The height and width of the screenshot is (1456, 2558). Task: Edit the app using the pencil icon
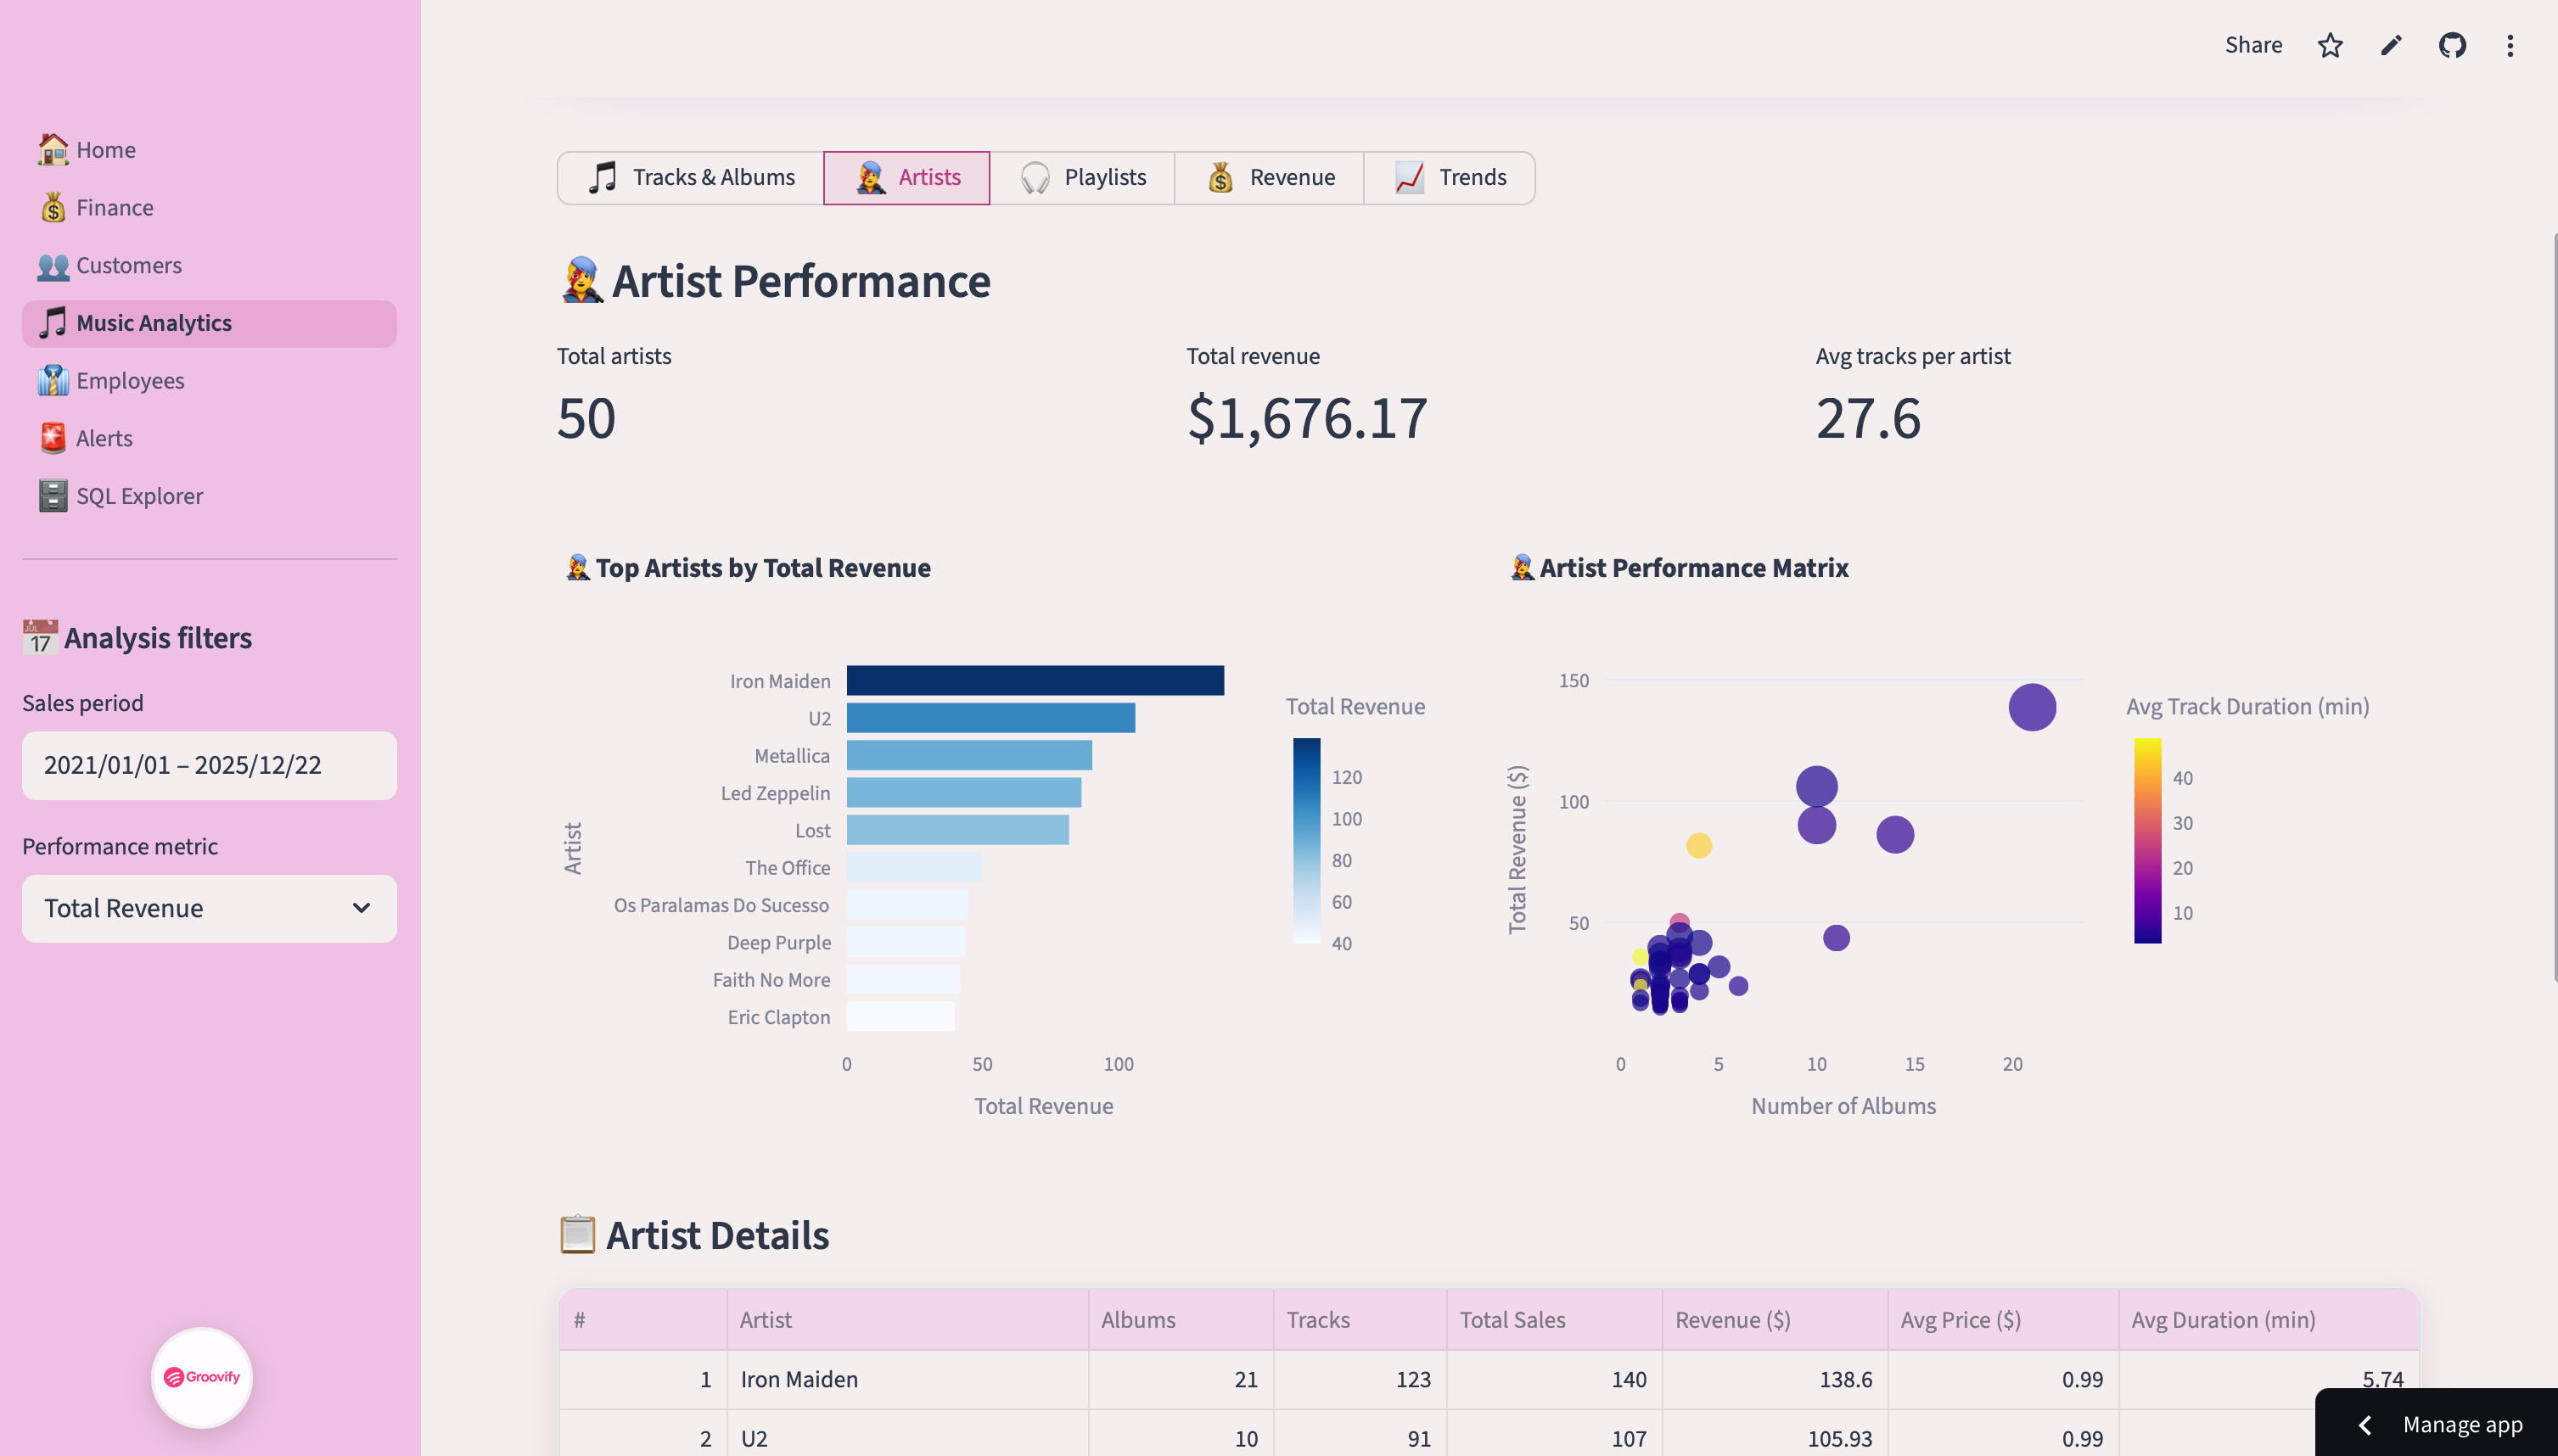pos(2391,45)
